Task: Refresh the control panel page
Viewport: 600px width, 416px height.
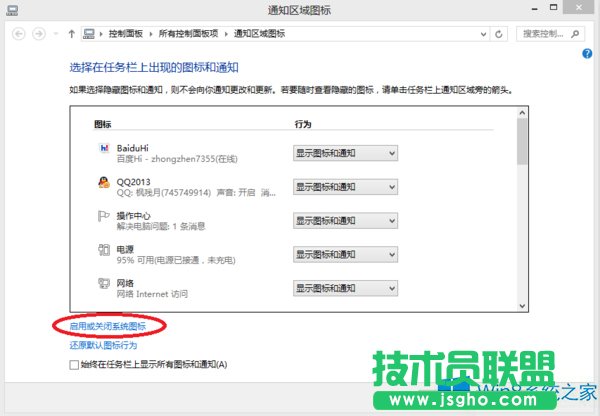Action: (x=499, y=34)
